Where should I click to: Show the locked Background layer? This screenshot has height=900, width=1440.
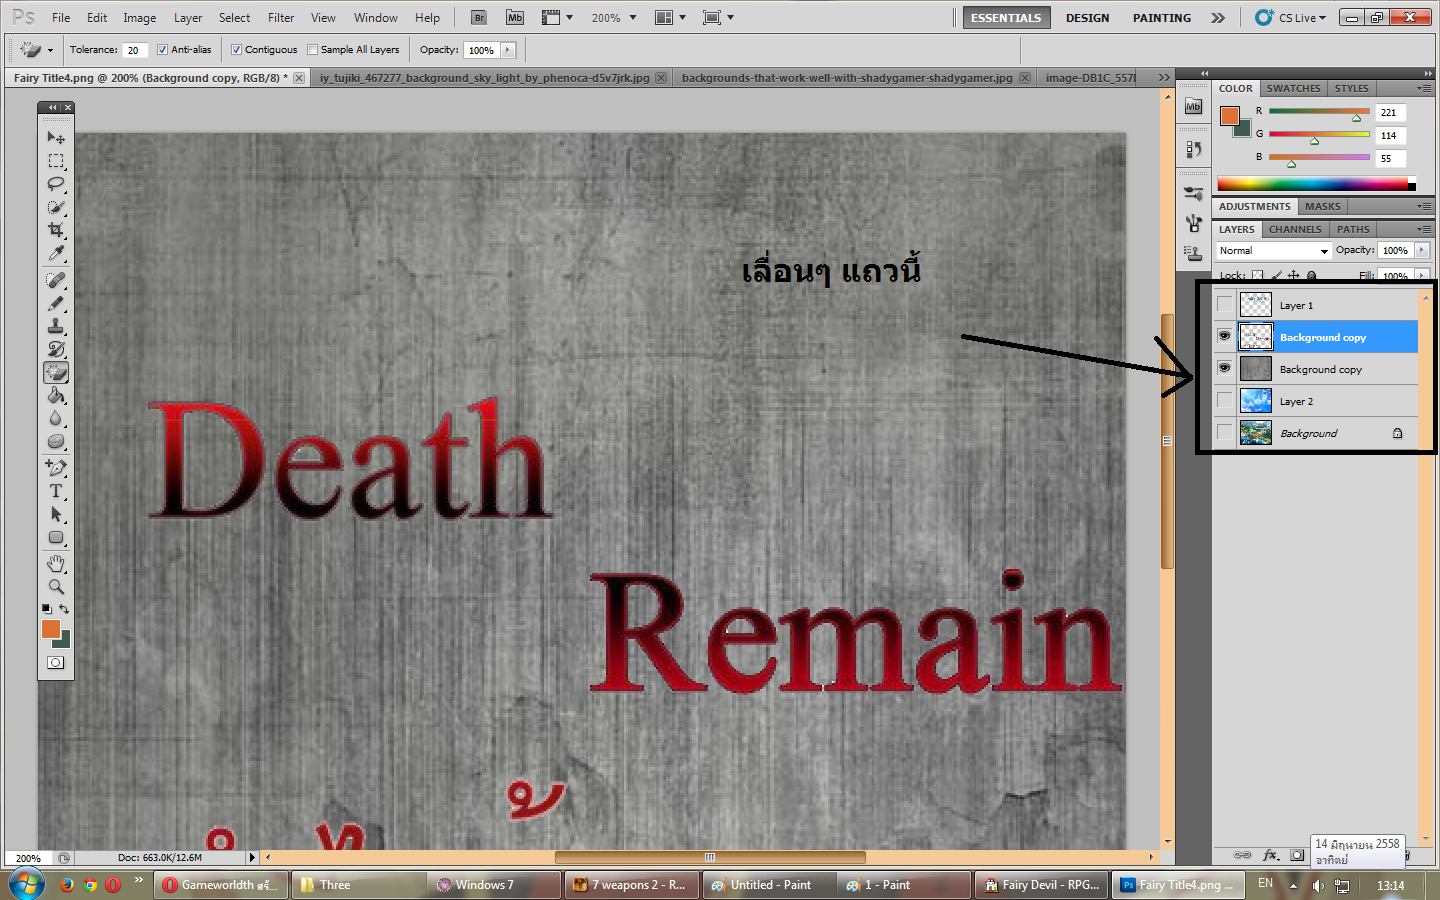[x=1224, y=433]
